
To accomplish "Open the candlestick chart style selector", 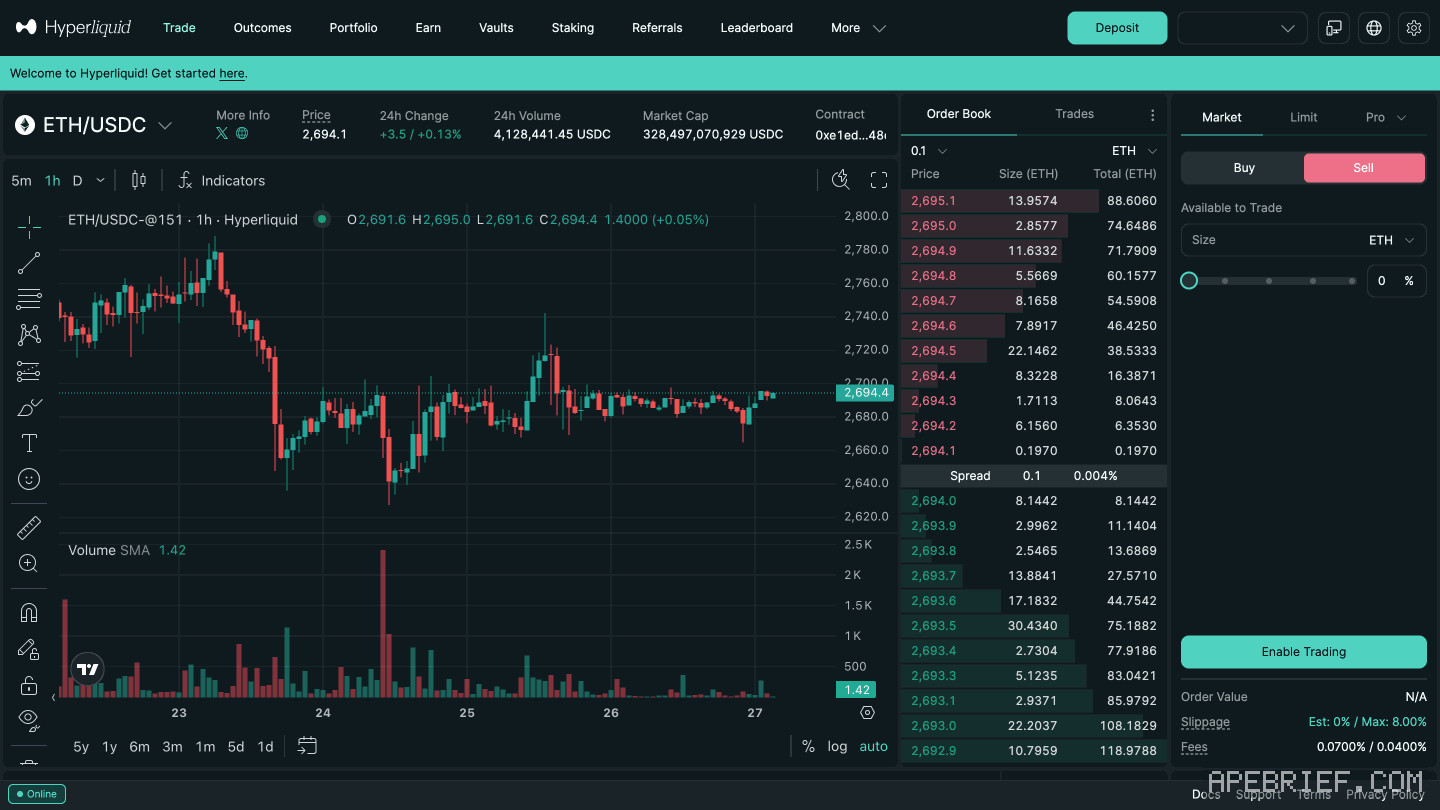I will point(139,180).
